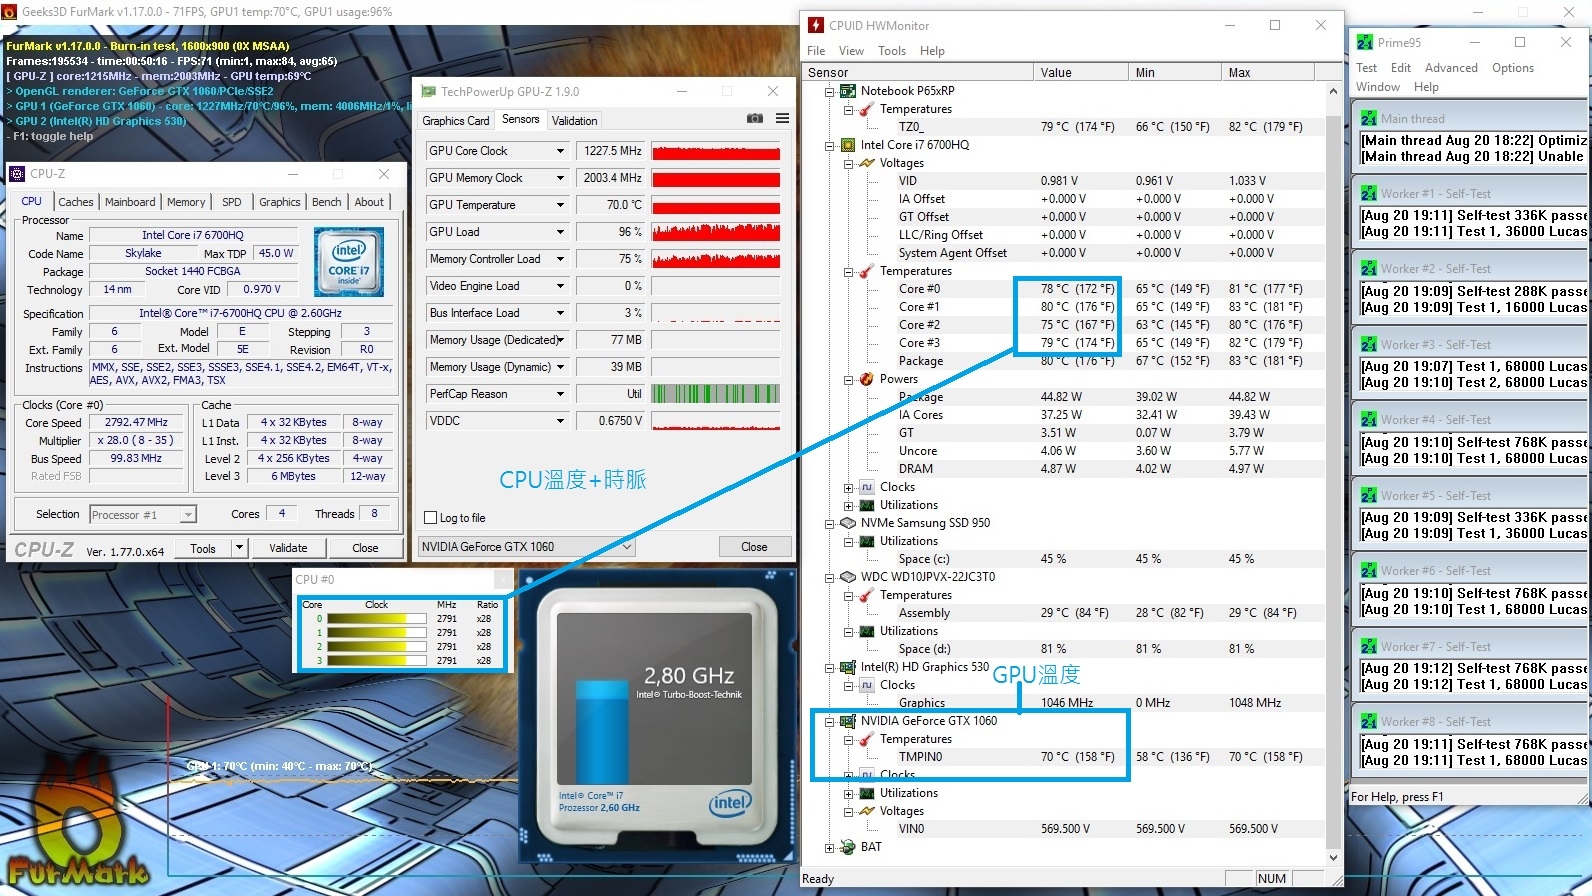Open the File menu in HWMonitor
The width and height of the screenshot is (1592, 896).
pos(816,51)
